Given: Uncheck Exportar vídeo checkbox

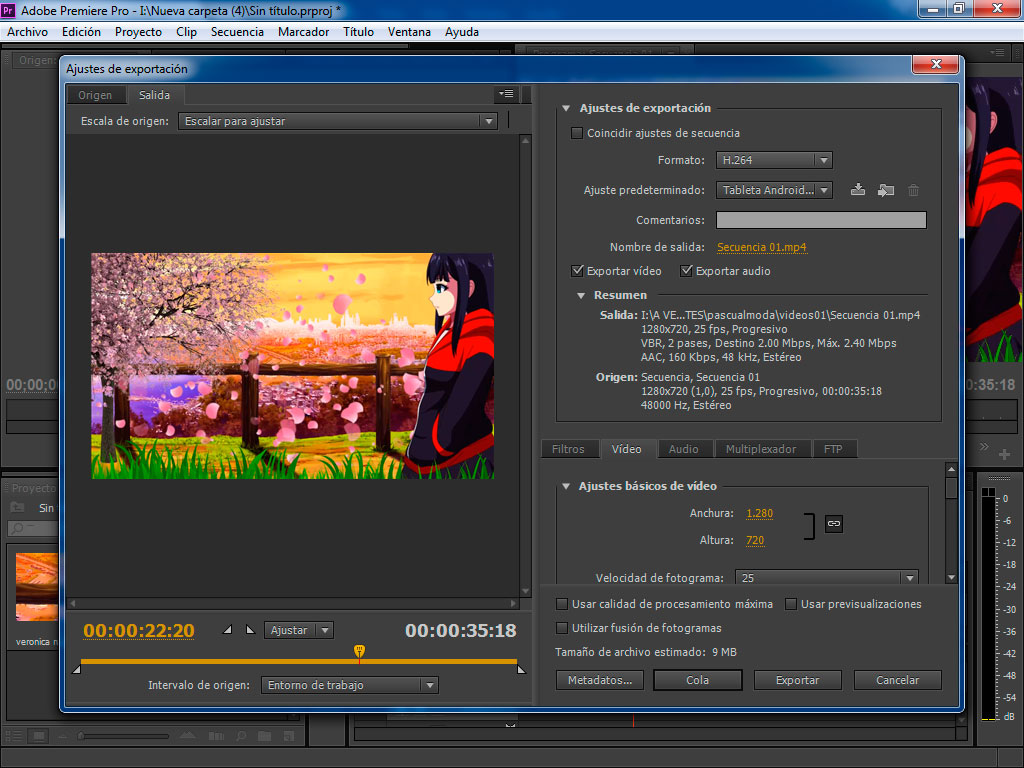Looking at the screenshot, I should pyautogui.click(x=577, y=270).
